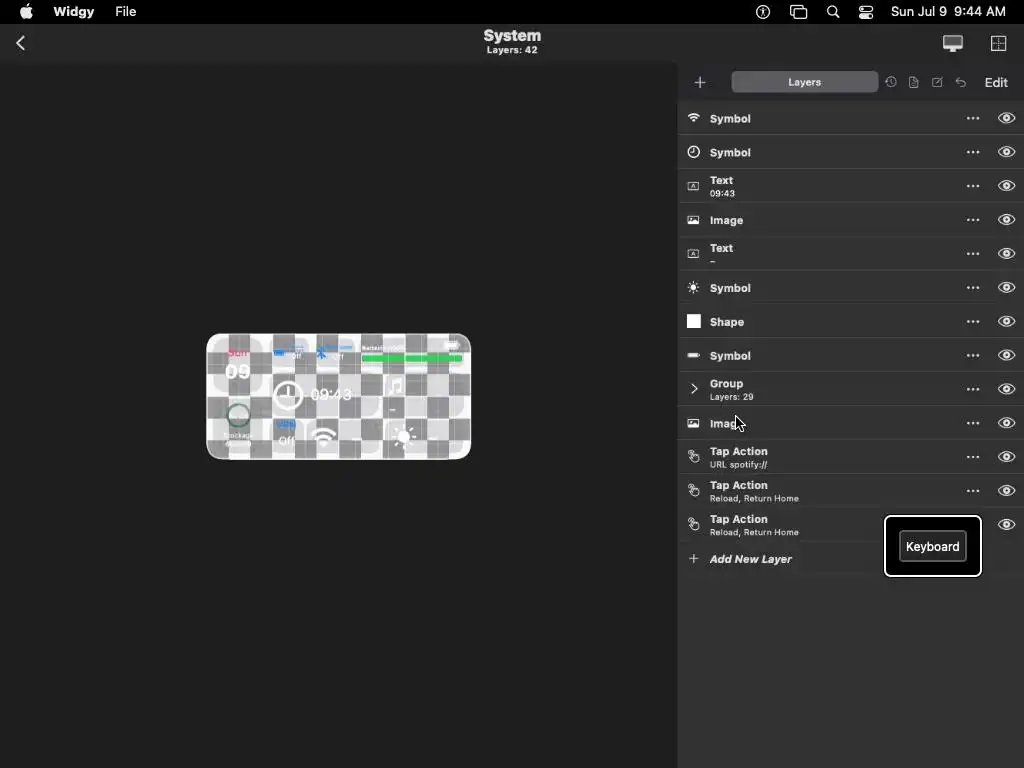Expand the Group layer chevron

coord(694,389)
